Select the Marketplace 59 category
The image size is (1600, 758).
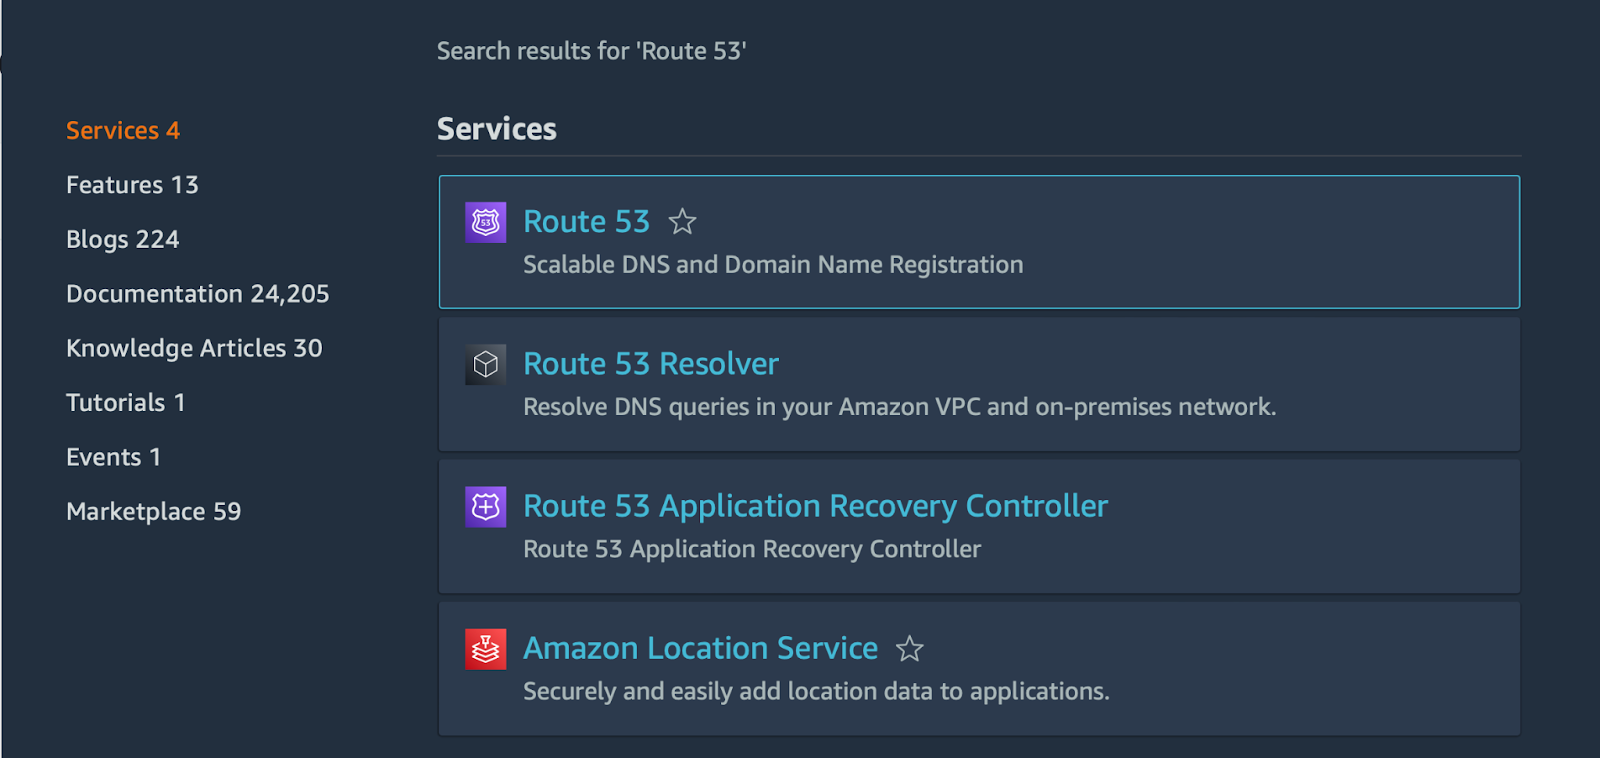(x=154, y=512)
